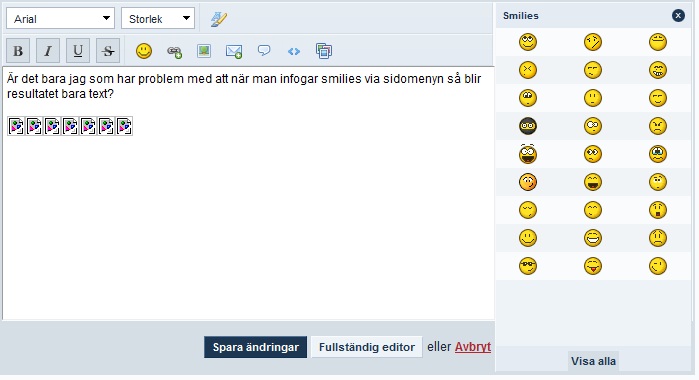Click Visa alla in Smilies panel

[593, 361]
